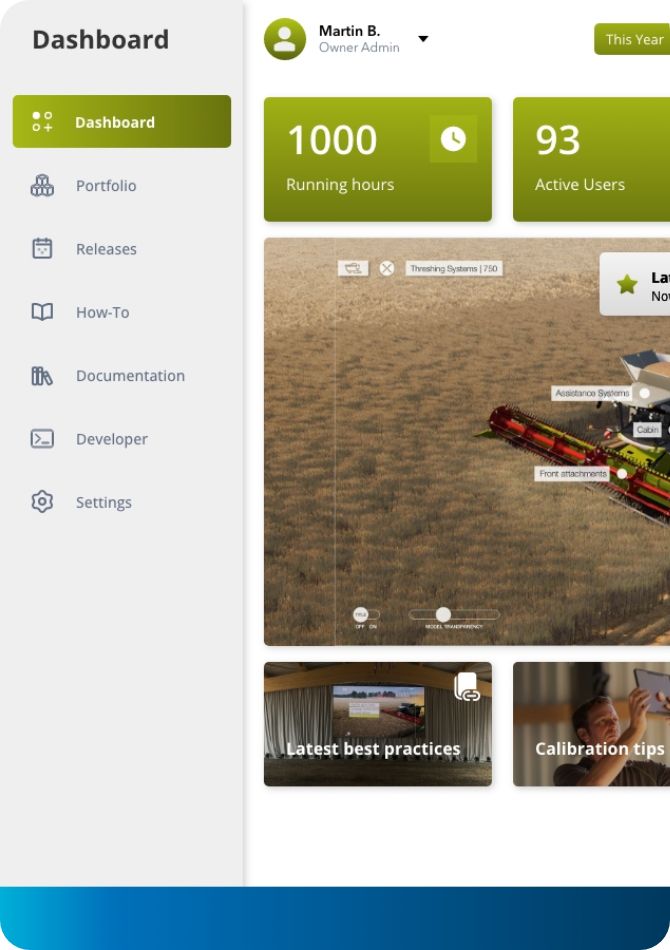This screenshot has height=950, width=670.
Task: Click the clock icon on Running hours card
Action: pos(453,139)
